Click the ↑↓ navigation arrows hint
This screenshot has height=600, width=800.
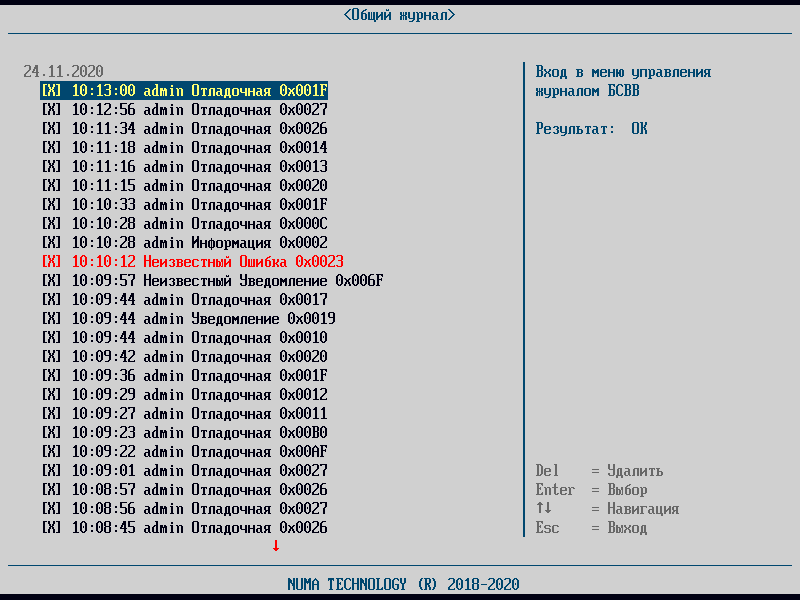(544, 509)
